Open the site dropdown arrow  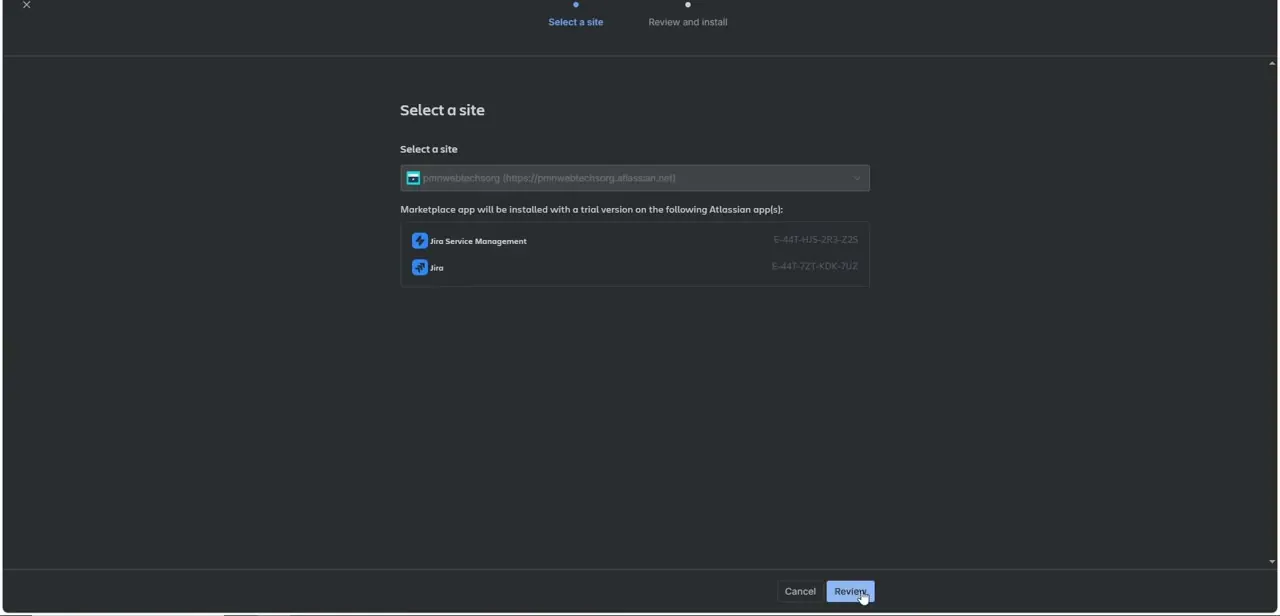pyautogui.click(x=857, y=178)
